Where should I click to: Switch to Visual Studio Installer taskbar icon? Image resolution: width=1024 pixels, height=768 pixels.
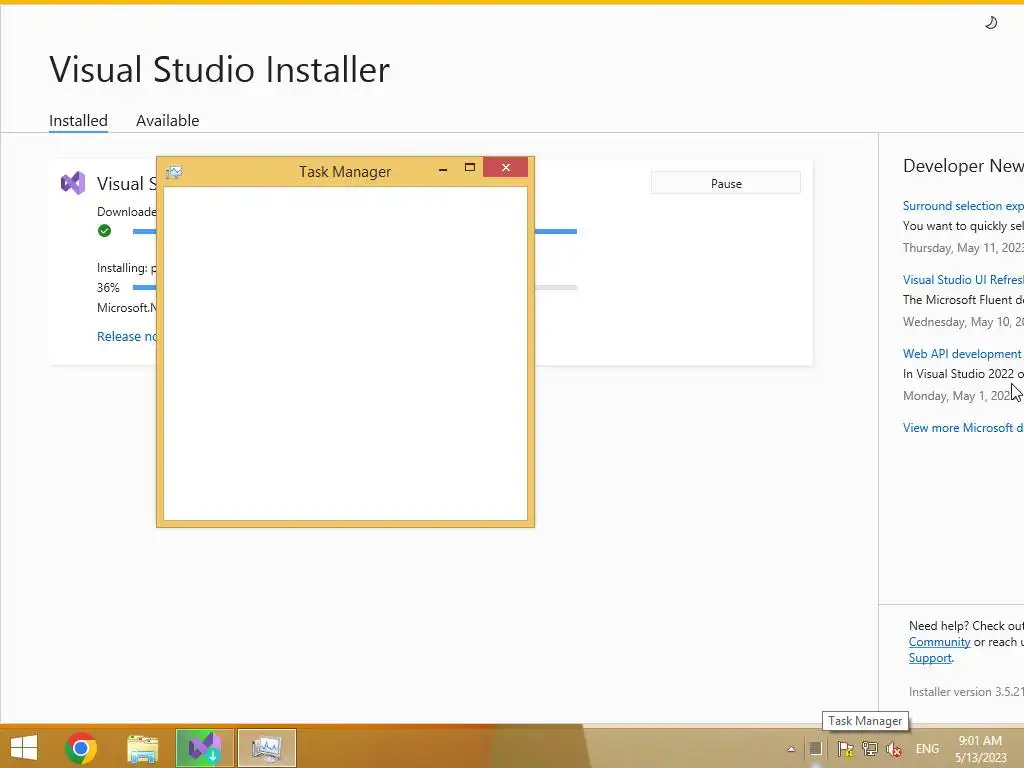[x=204, y=748]
